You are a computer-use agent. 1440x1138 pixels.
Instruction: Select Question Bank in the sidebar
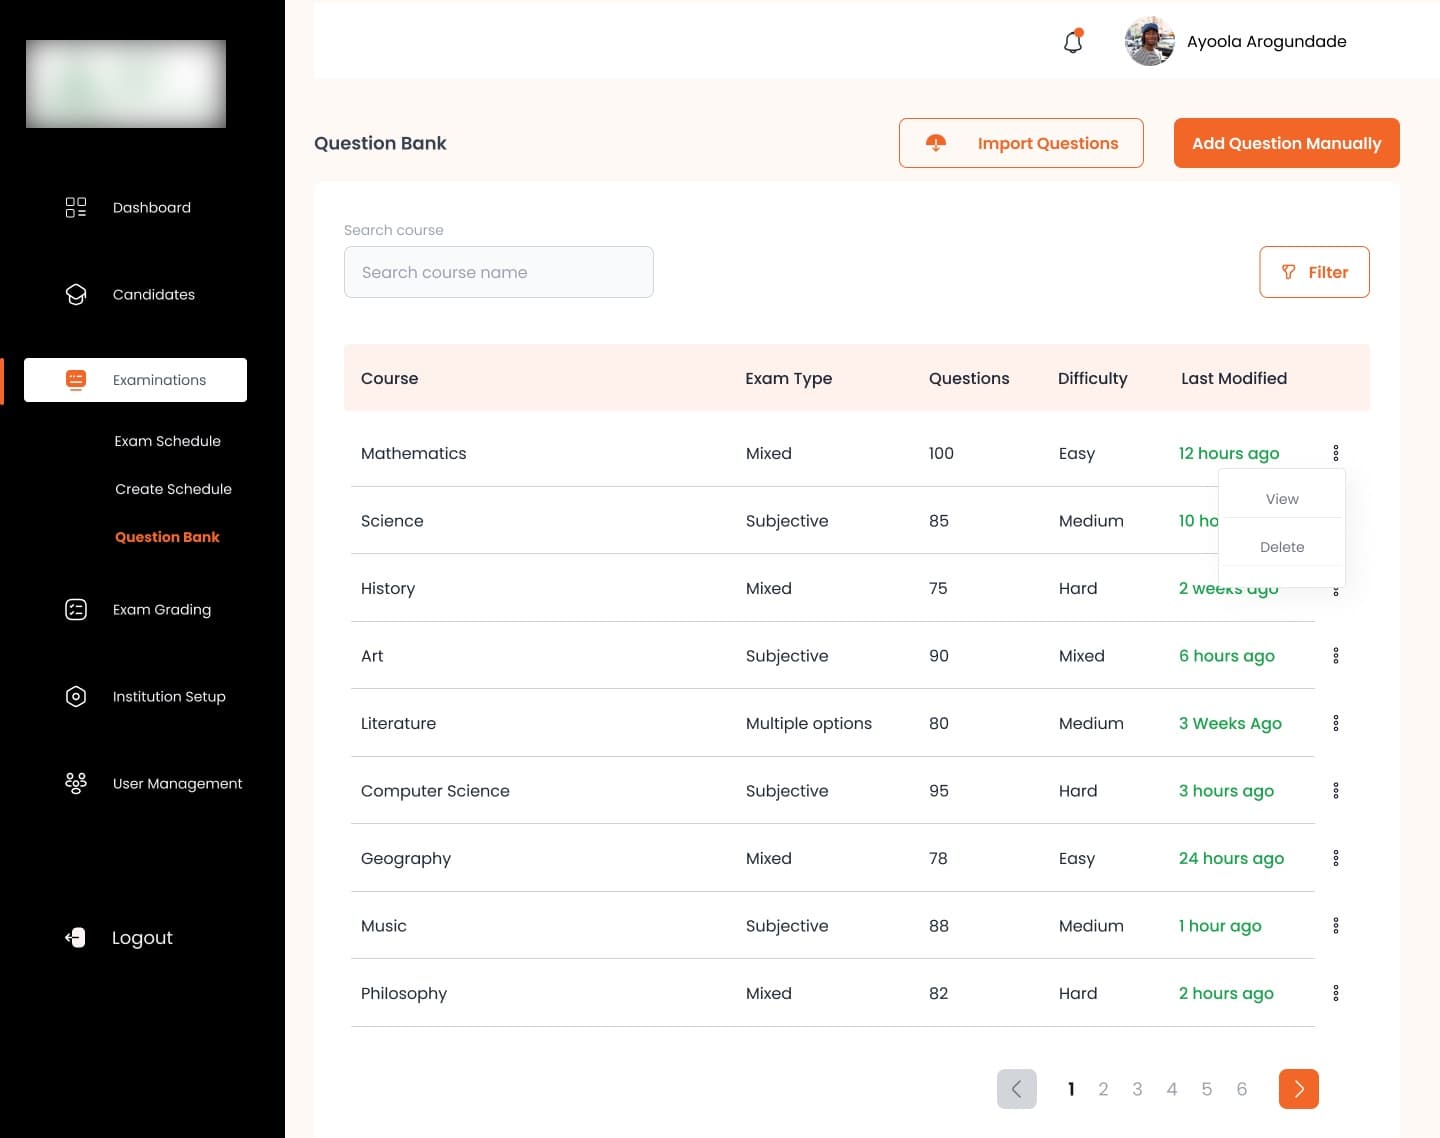tap(167, 537)
